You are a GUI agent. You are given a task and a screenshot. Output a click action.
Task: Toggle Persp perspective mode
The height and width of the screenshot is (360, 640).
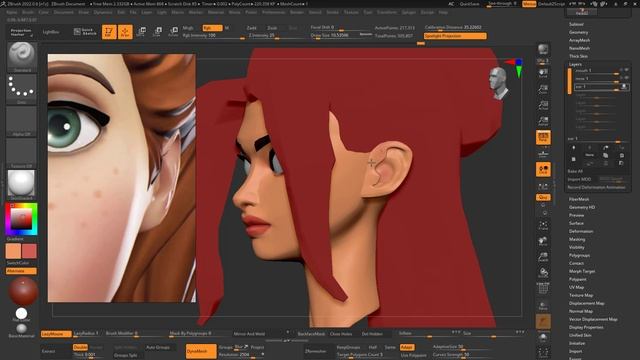543,138
